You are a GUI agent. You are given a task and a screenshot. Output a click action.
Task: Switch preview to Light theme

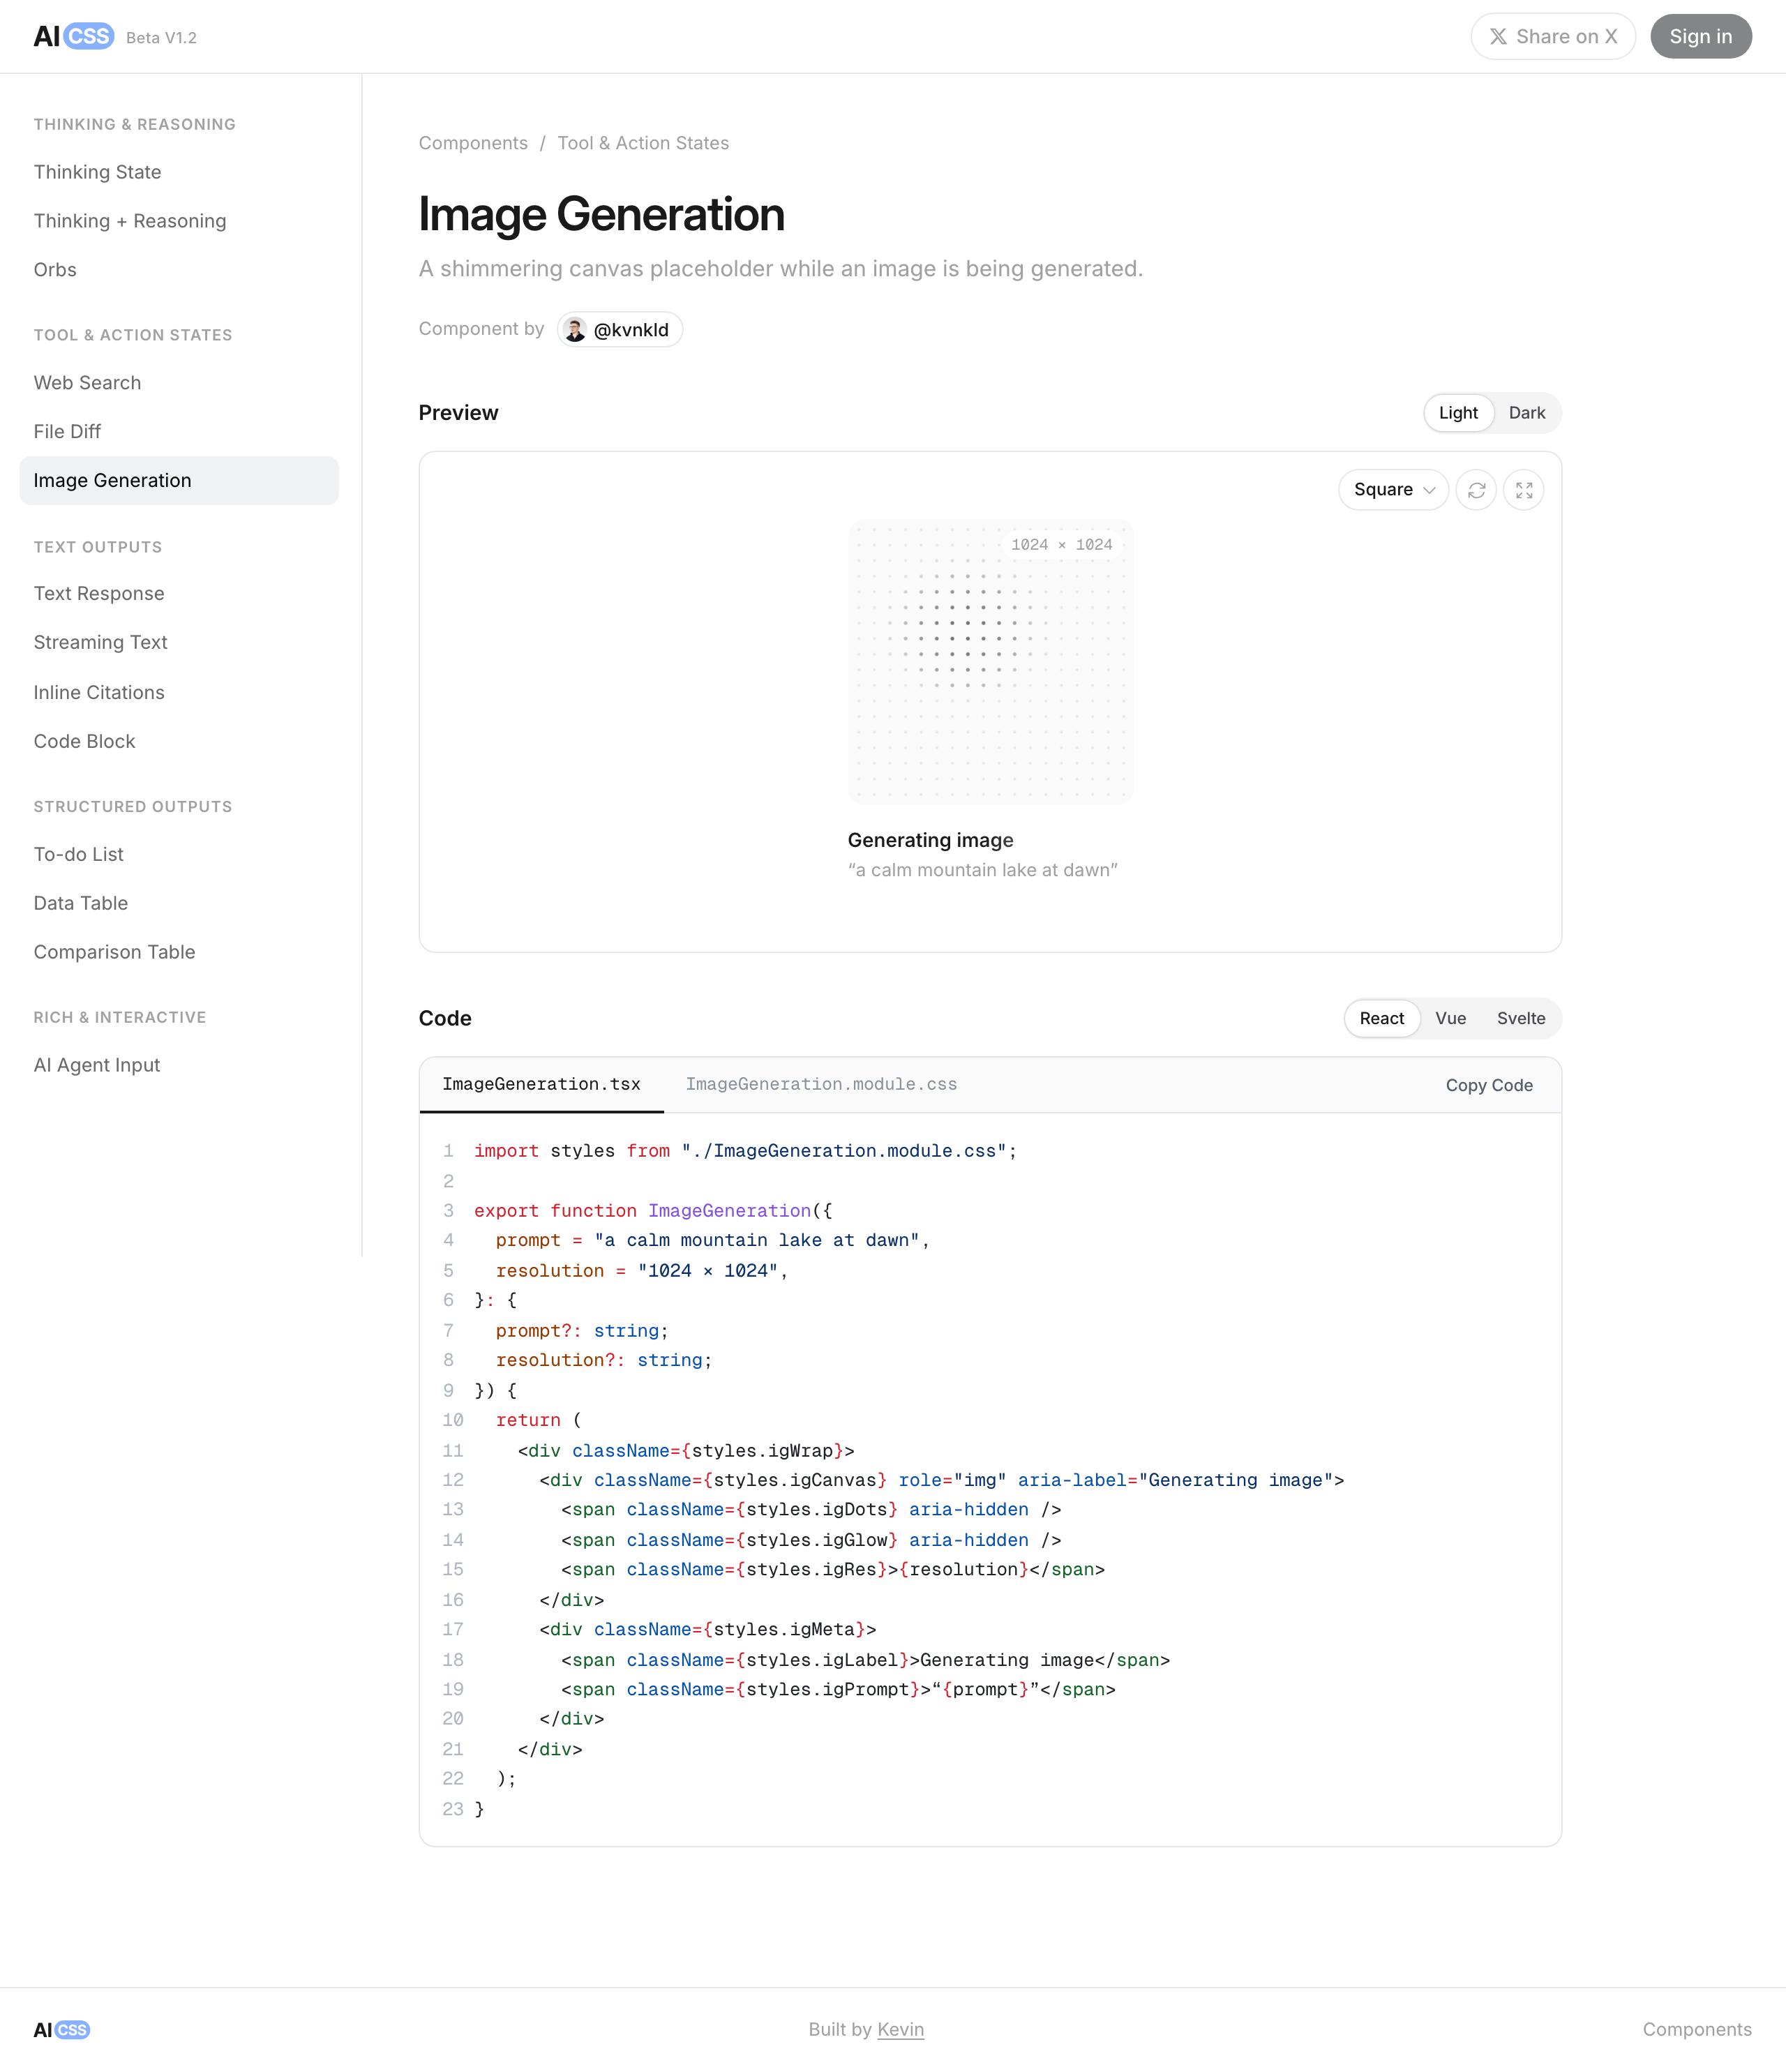click(x=1458, y=413)
